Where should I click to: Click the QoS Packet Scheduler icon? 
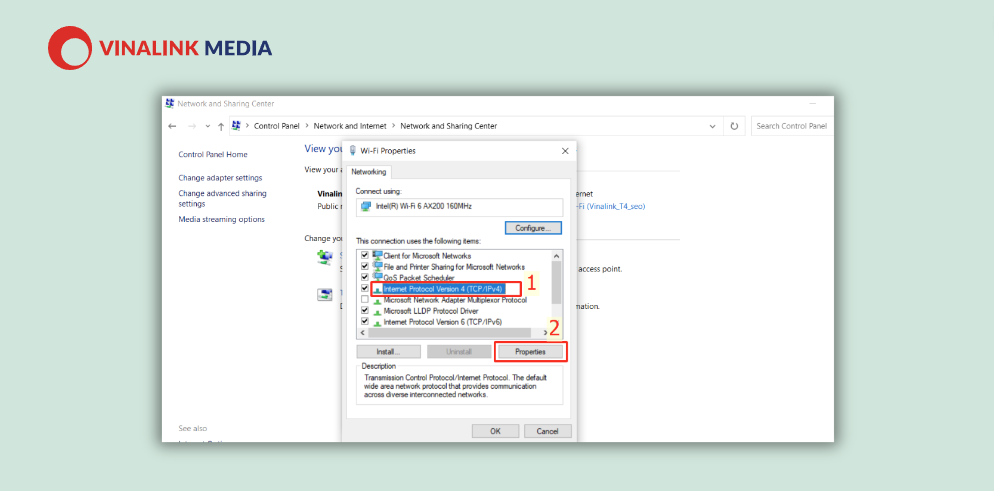pyautogui.click(x=377, y=277)
